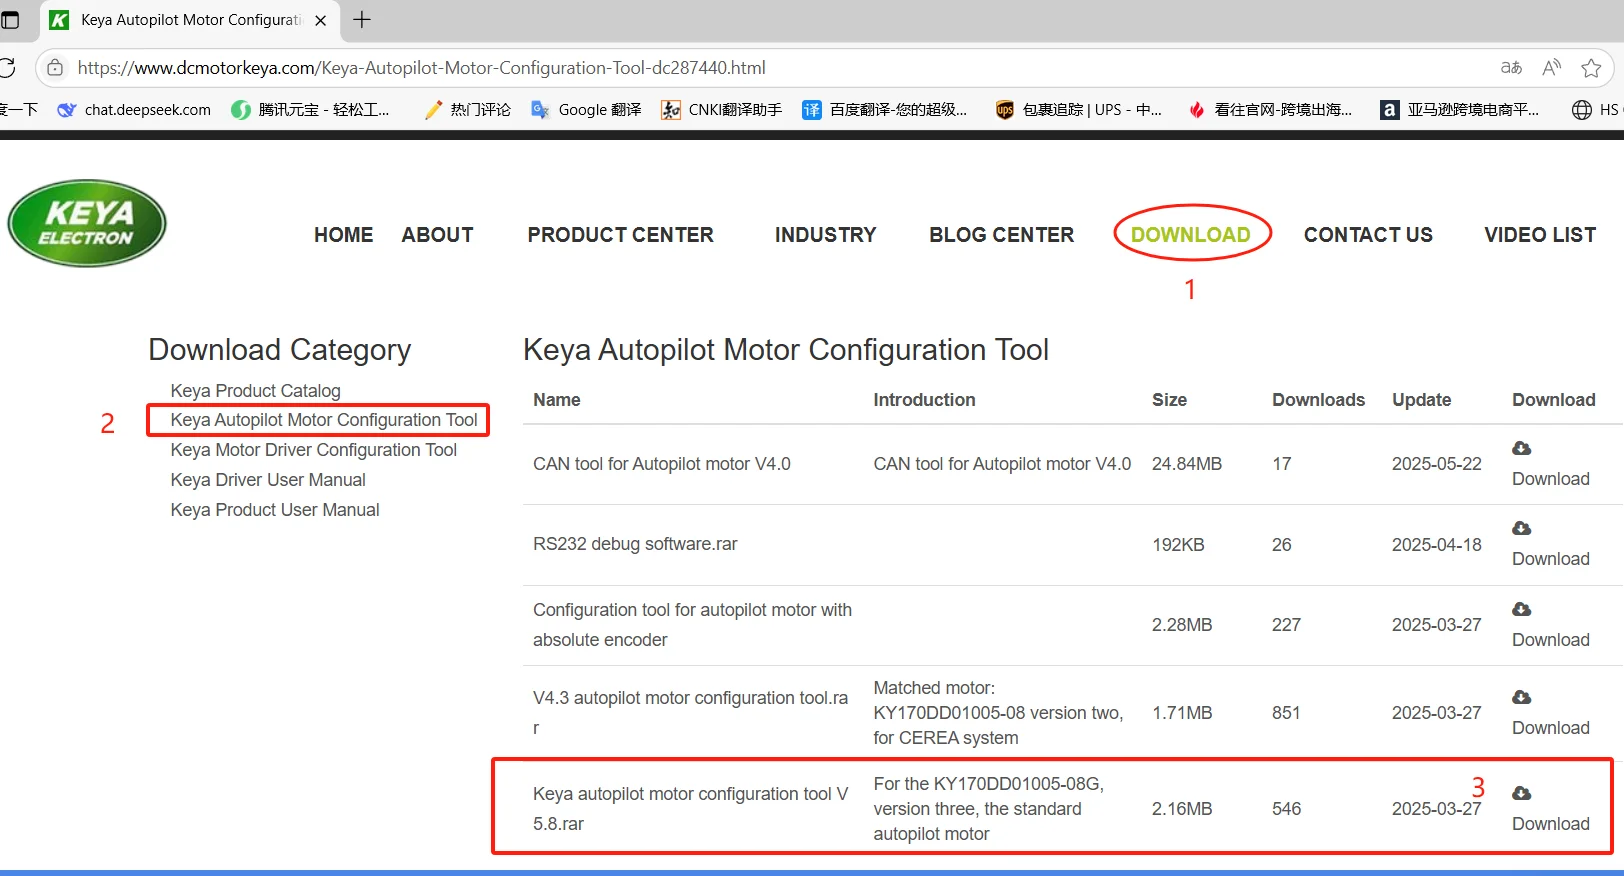Screen dimensions: 1624x876
Task: Click Download text for CAN tool V4.0
Action: 1551,479
